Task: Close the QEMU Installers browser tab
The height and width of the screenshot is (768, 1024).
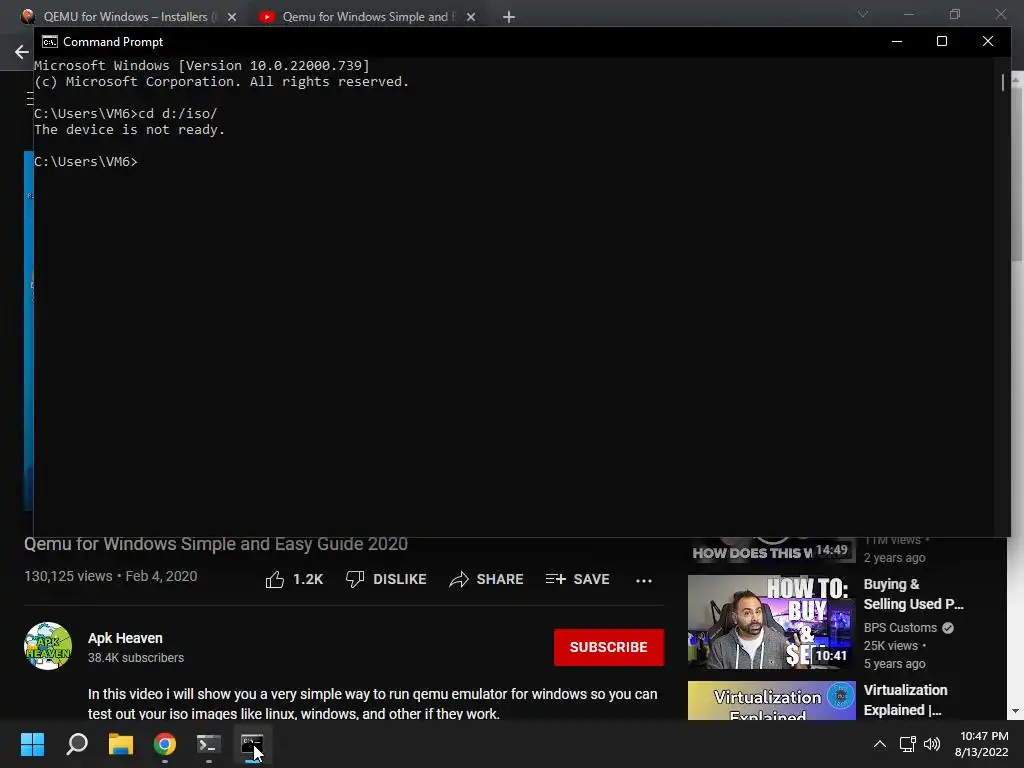Action: [232, 17]
